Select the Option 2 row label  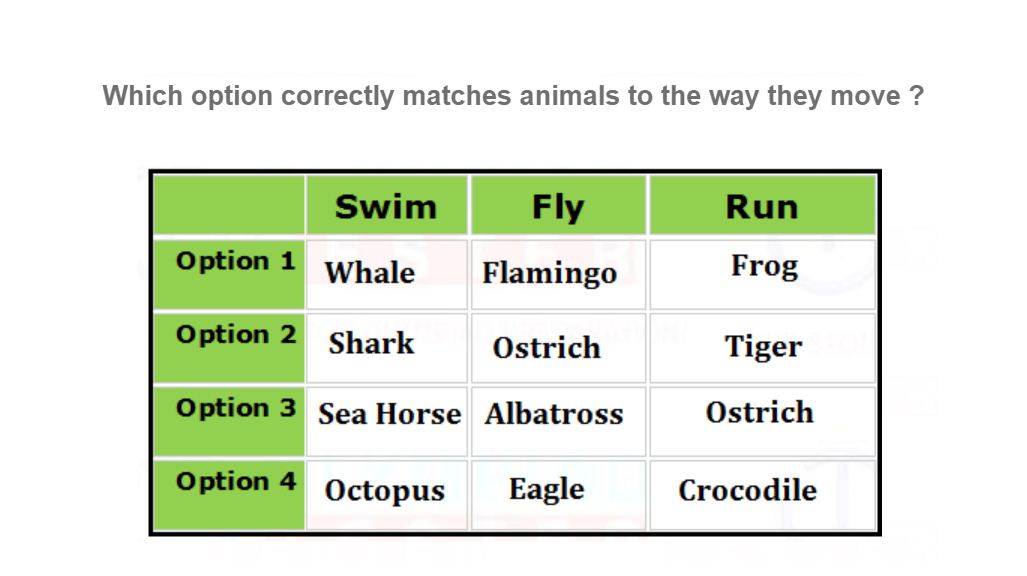[235, 335]
